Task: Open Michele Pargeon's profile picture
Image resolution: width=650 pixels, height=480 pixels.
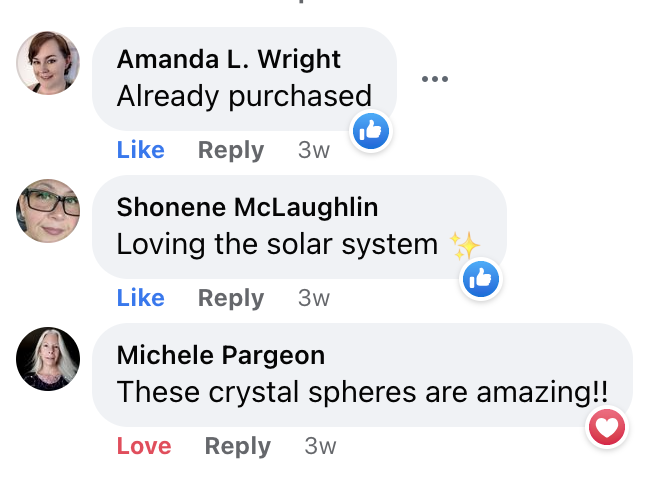Action: [48, 358]
